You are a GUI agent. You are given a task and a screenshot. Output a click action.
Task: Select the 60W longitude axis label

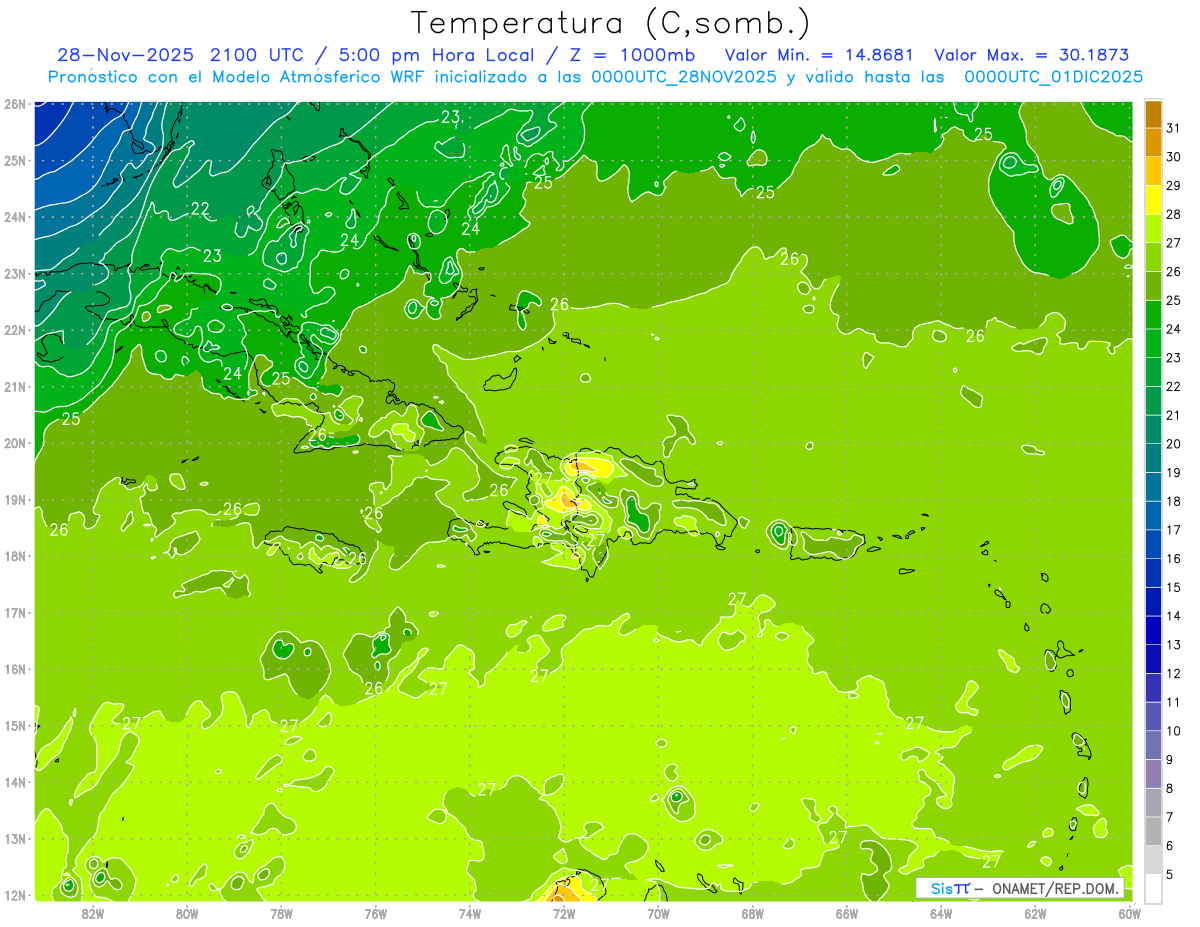pos(1130,912)
